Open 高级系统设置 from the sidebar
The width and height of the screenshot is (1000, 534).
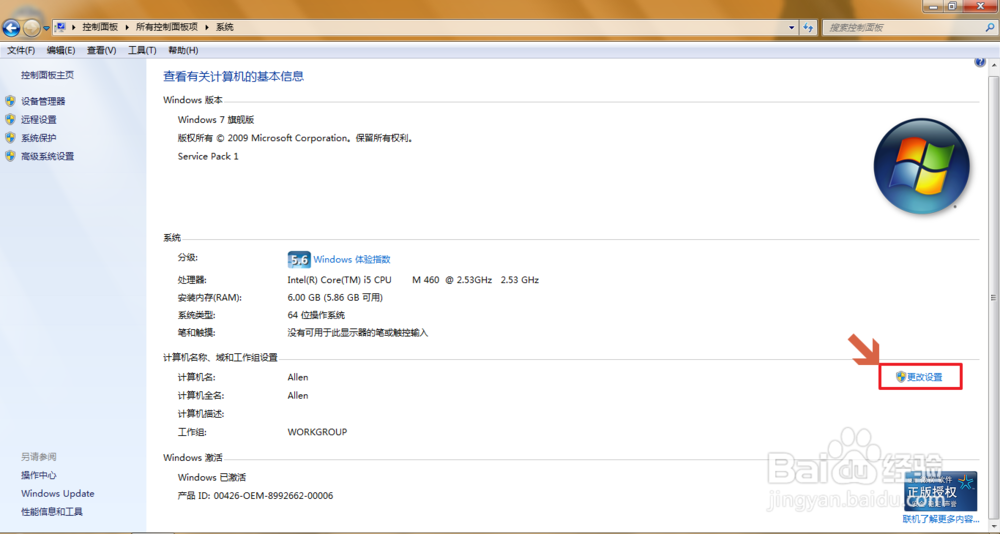[47, 156]
